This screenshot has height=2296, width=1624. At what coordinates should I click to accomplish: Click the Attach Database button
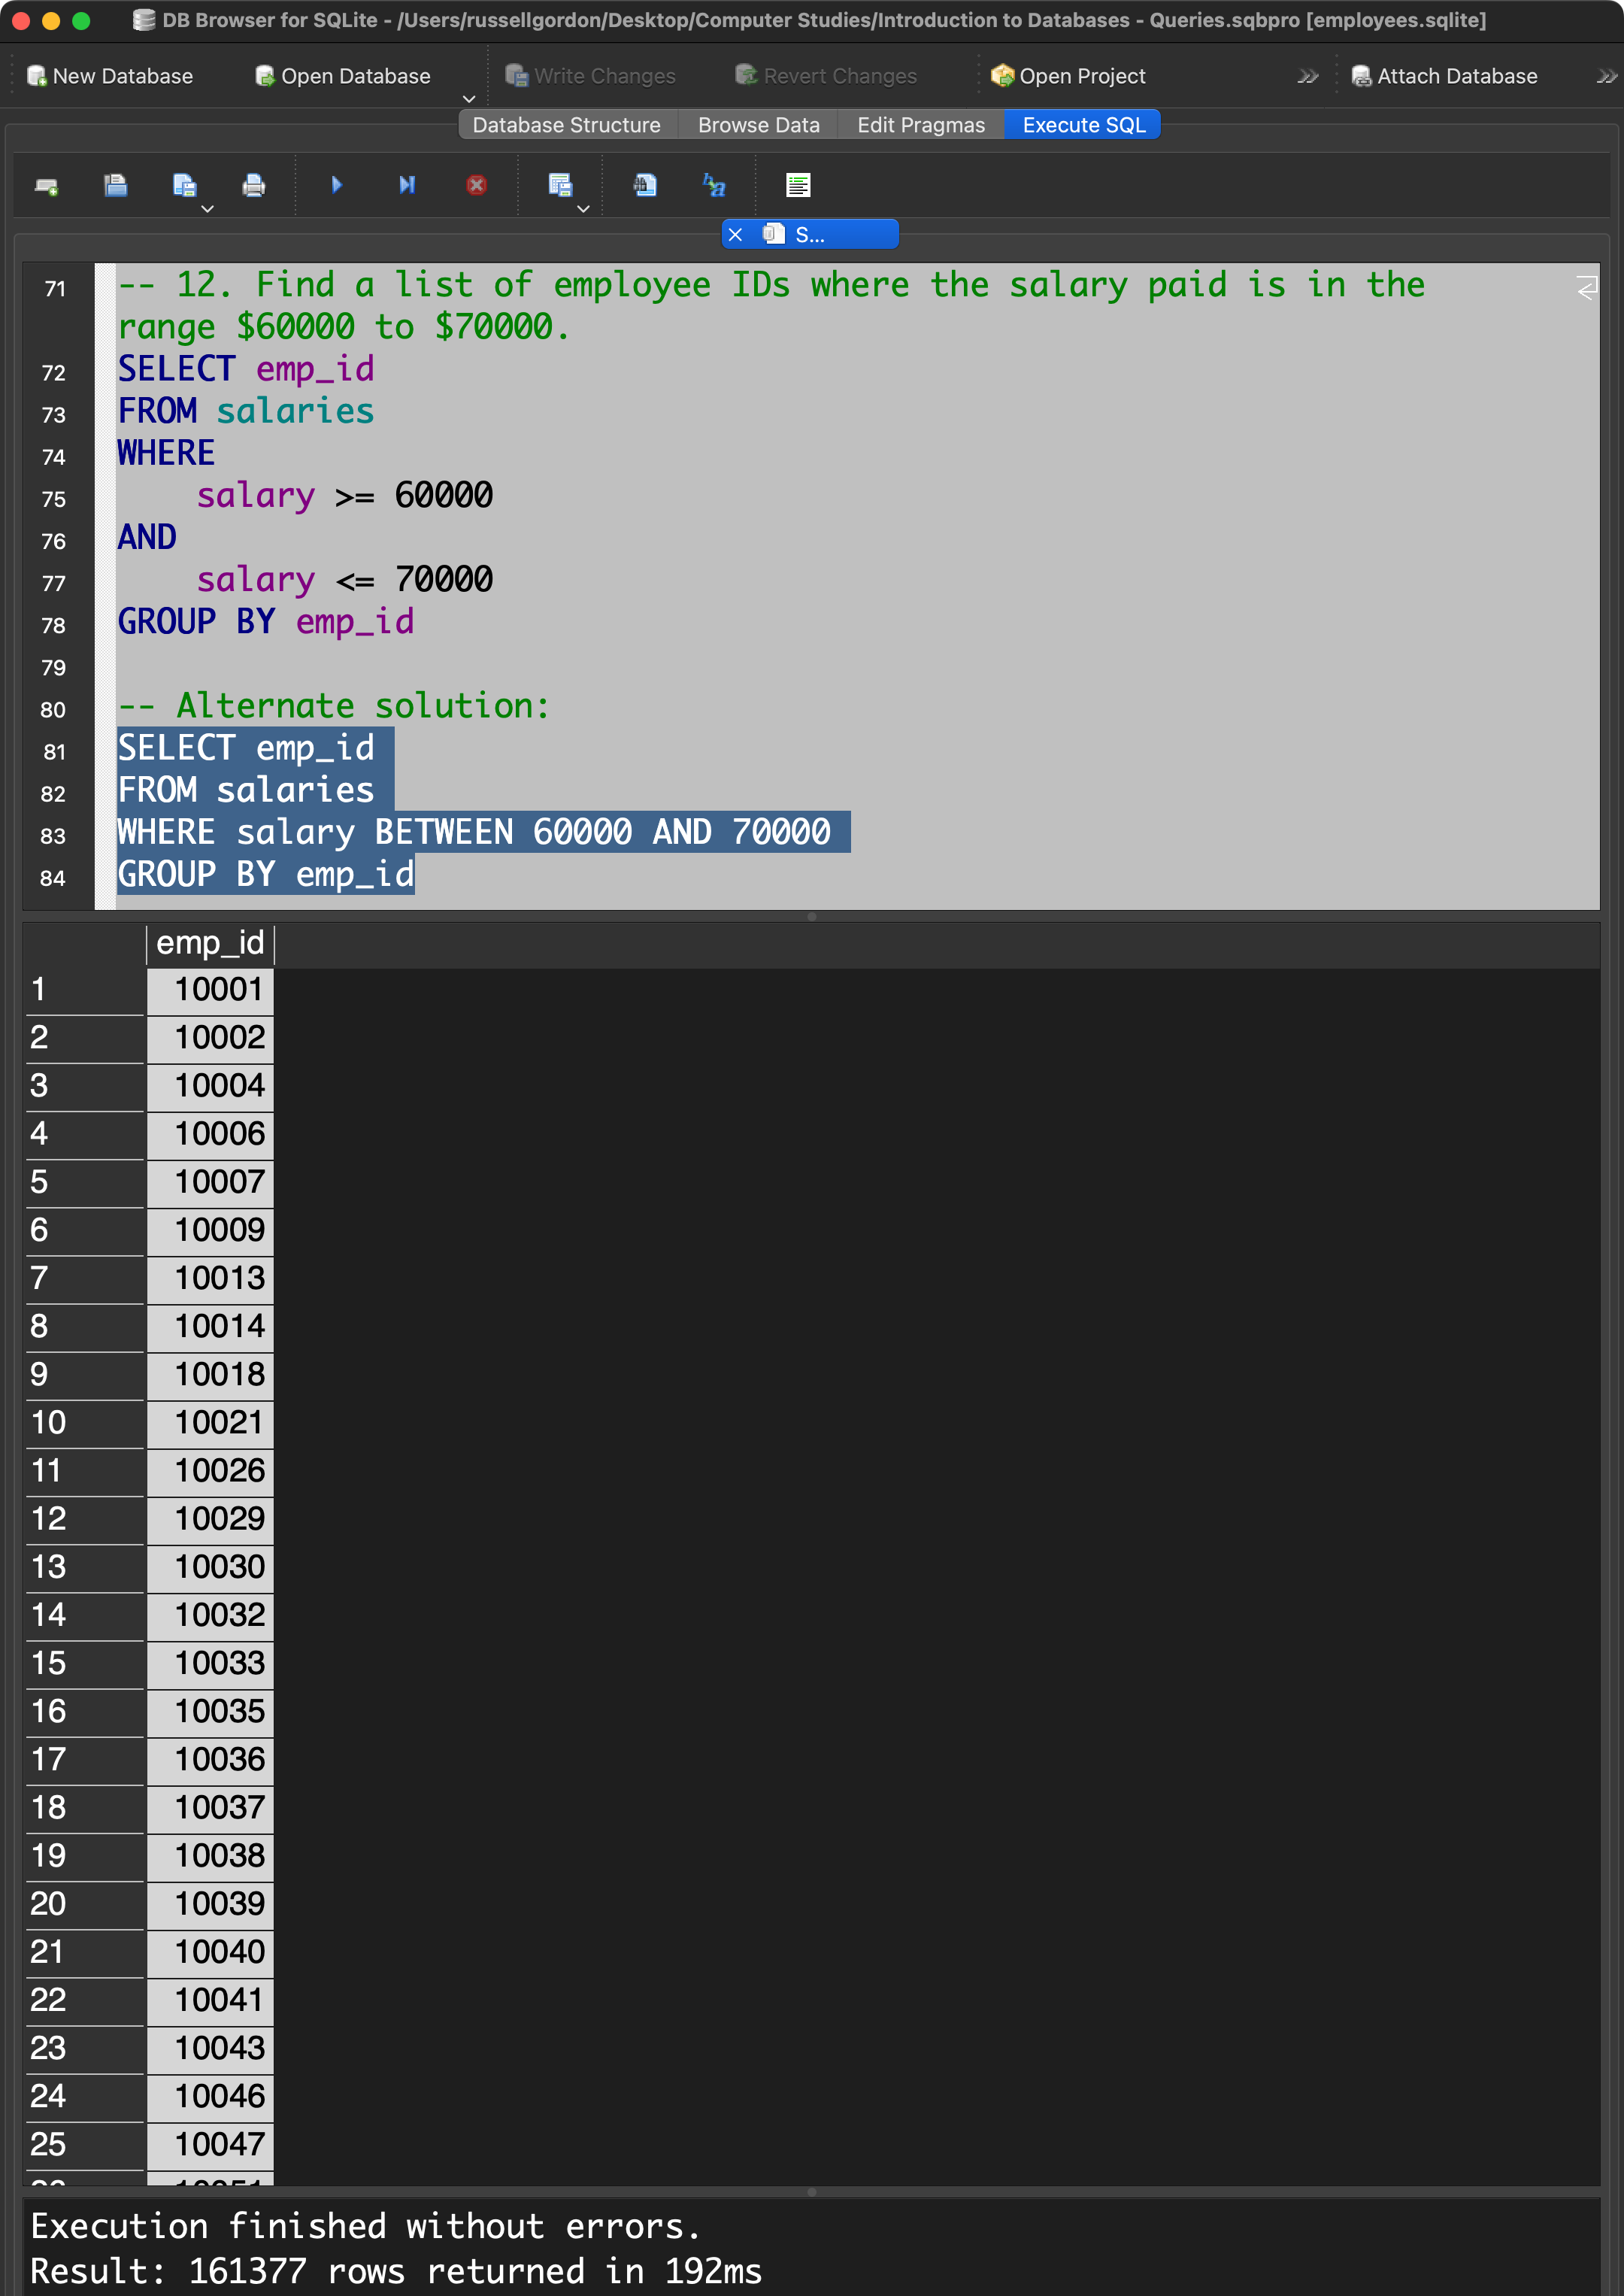(x=1444, y=76)
